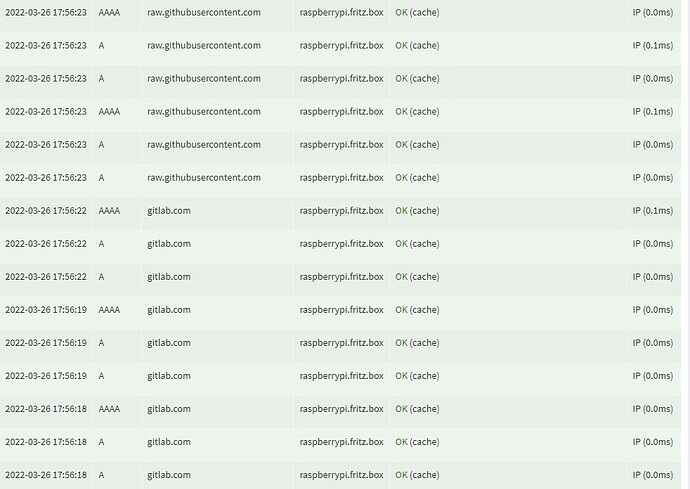Select the raw.githubusercontent.com domain in the A row with 0.1ms reply
690x489 pixels.
(204, 45)
